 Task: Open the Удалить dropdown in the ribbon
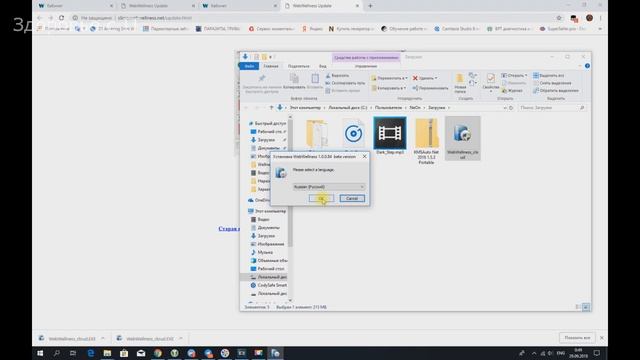pyautogui.click(x=424, y=78)
